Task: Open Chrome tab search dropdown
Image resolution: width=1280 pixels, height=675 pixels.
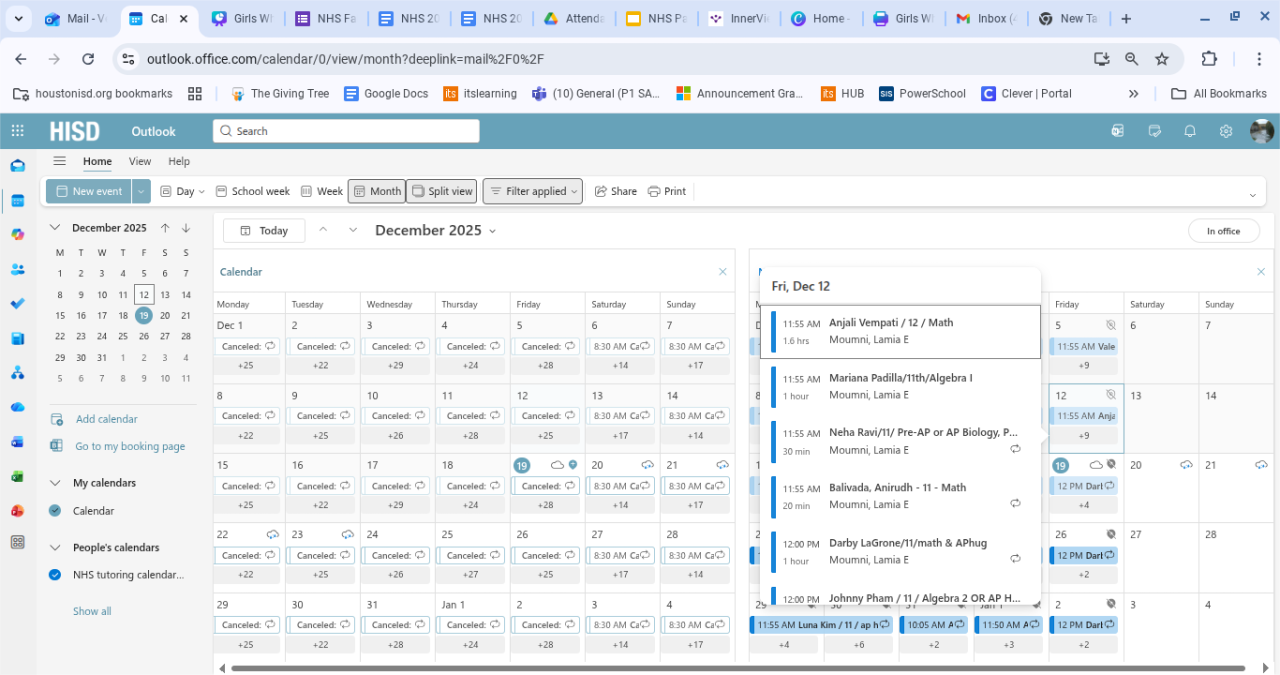Action: 17,18
